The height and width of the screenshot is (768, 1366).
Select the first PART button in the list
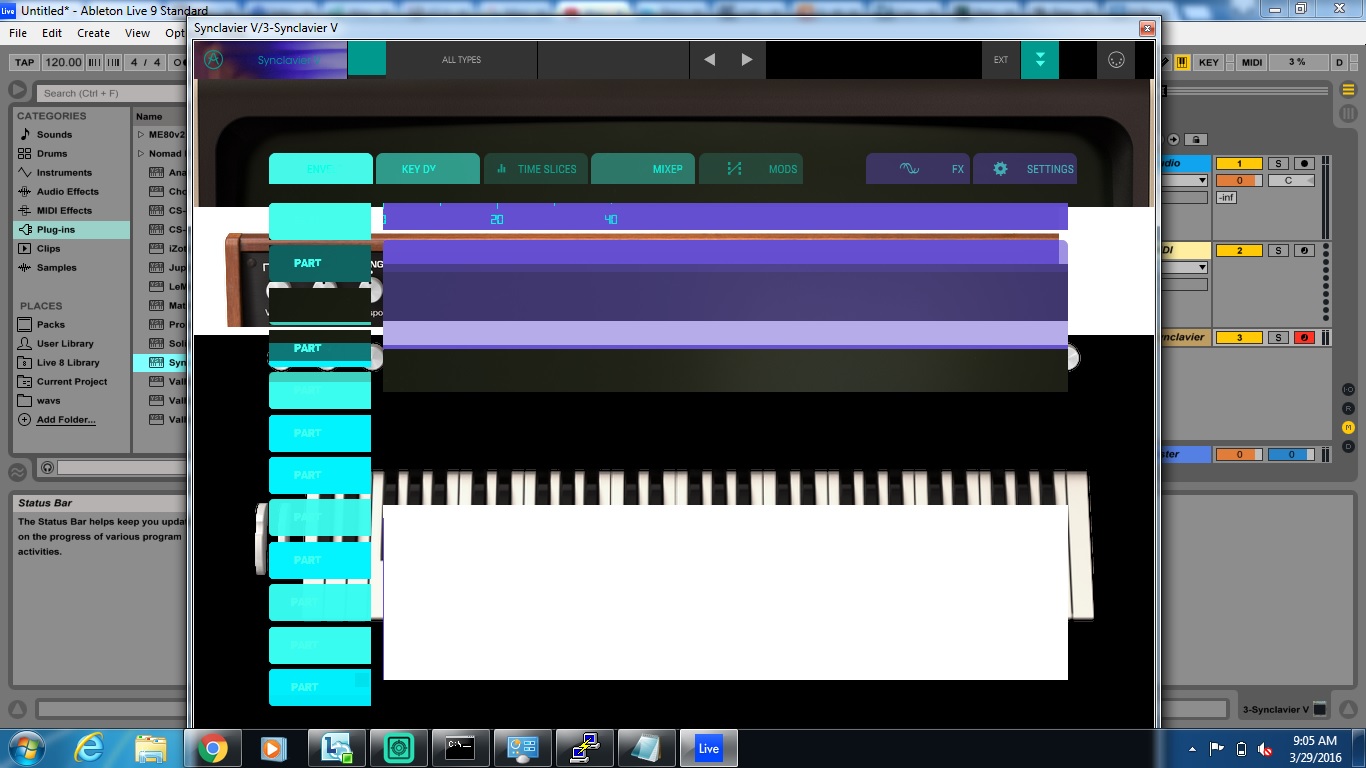tap(320, 263)
